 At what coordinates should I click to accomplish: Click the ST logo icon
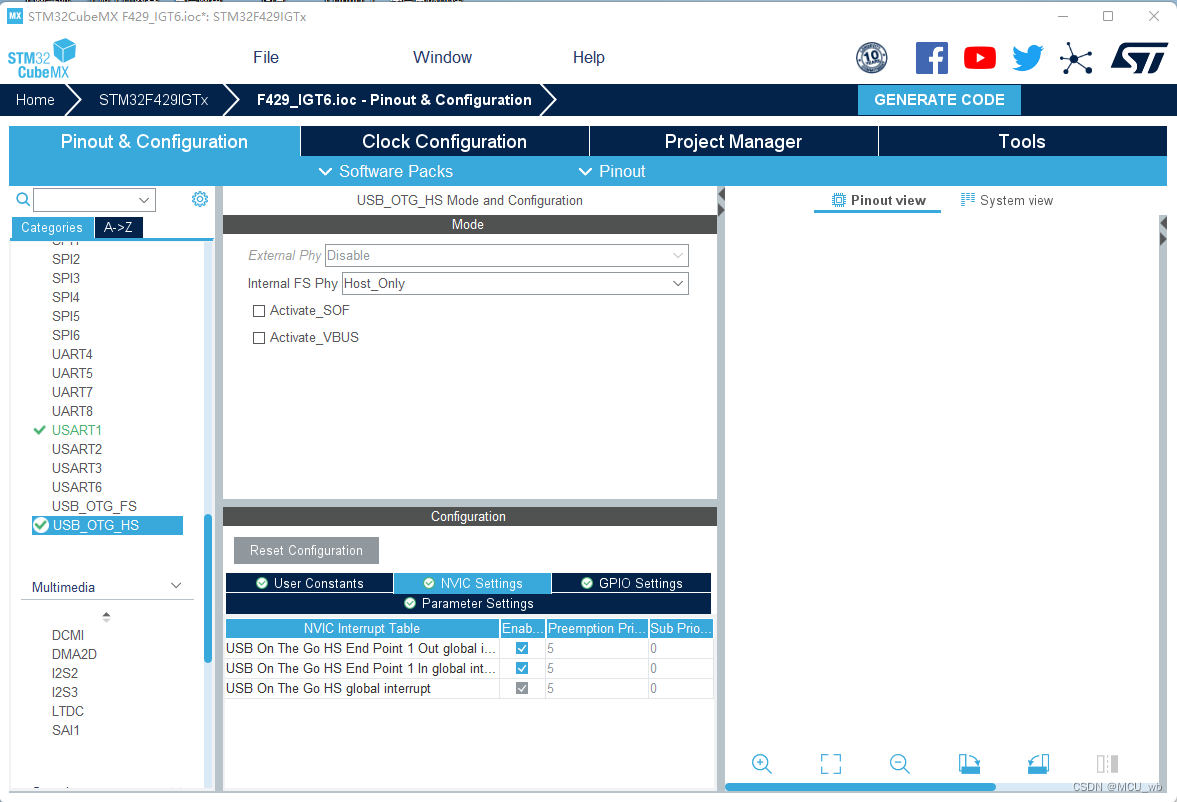click(1139, 58)
